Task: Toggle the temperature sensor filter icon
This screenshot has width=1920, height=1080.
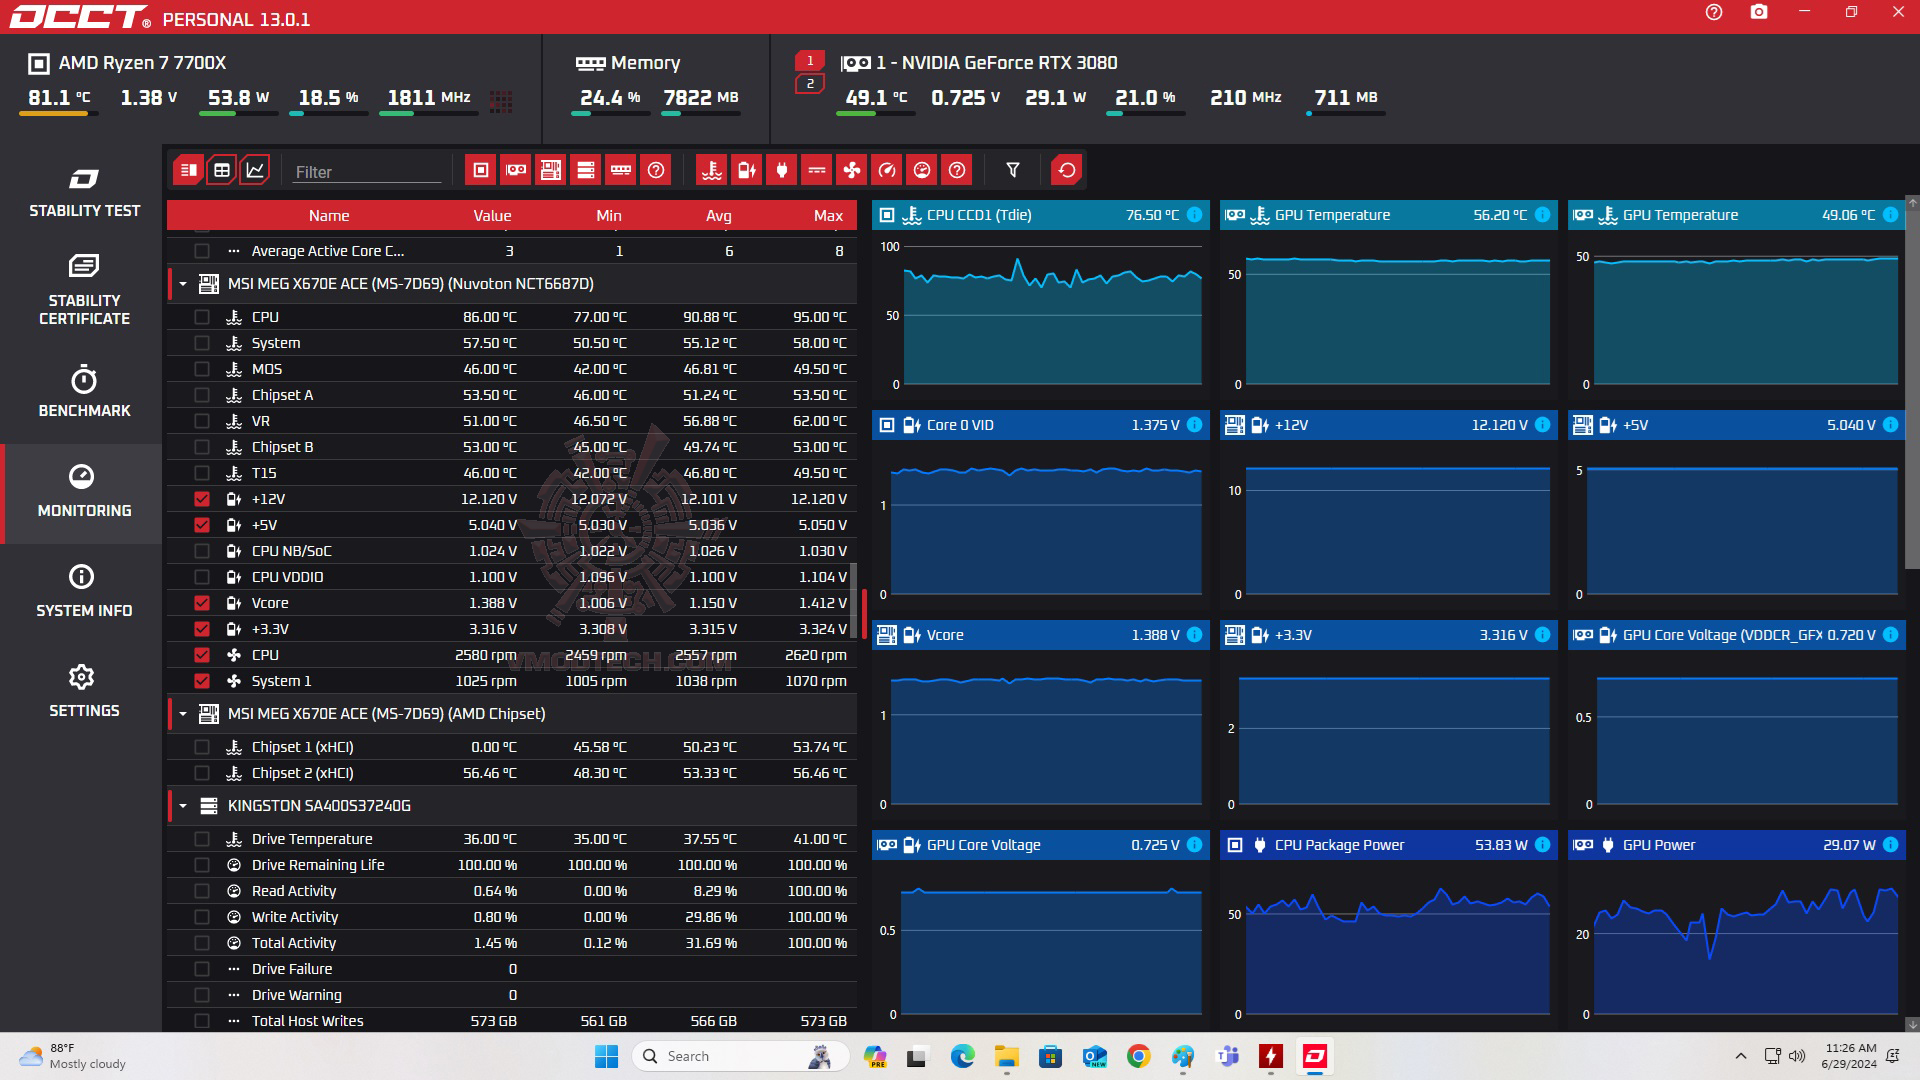Action: 711,170
